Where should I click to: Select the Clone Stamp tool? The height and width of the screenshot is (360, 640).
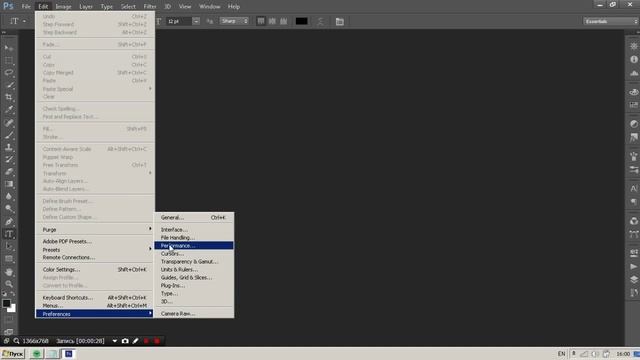tap(9, 147)
